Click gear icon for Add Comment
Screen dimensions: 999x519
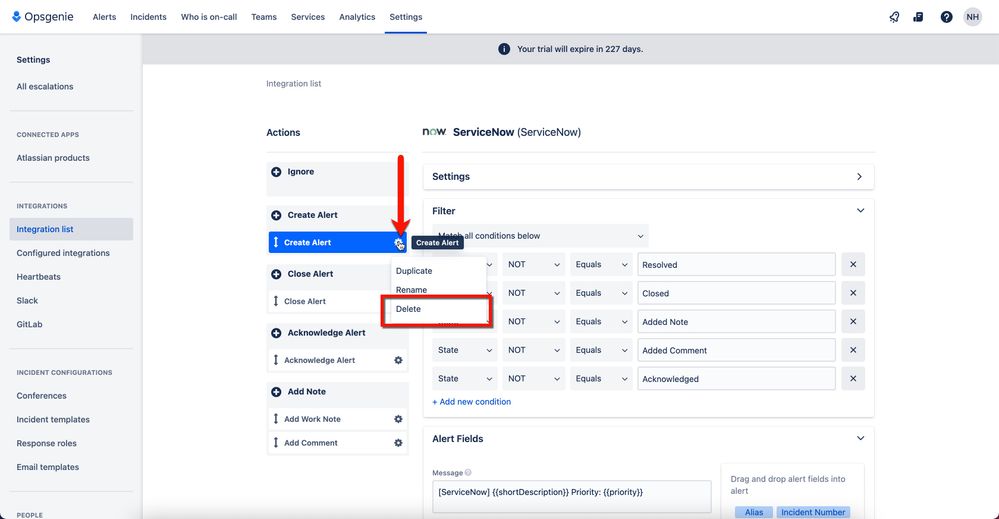tap(398, 443)
